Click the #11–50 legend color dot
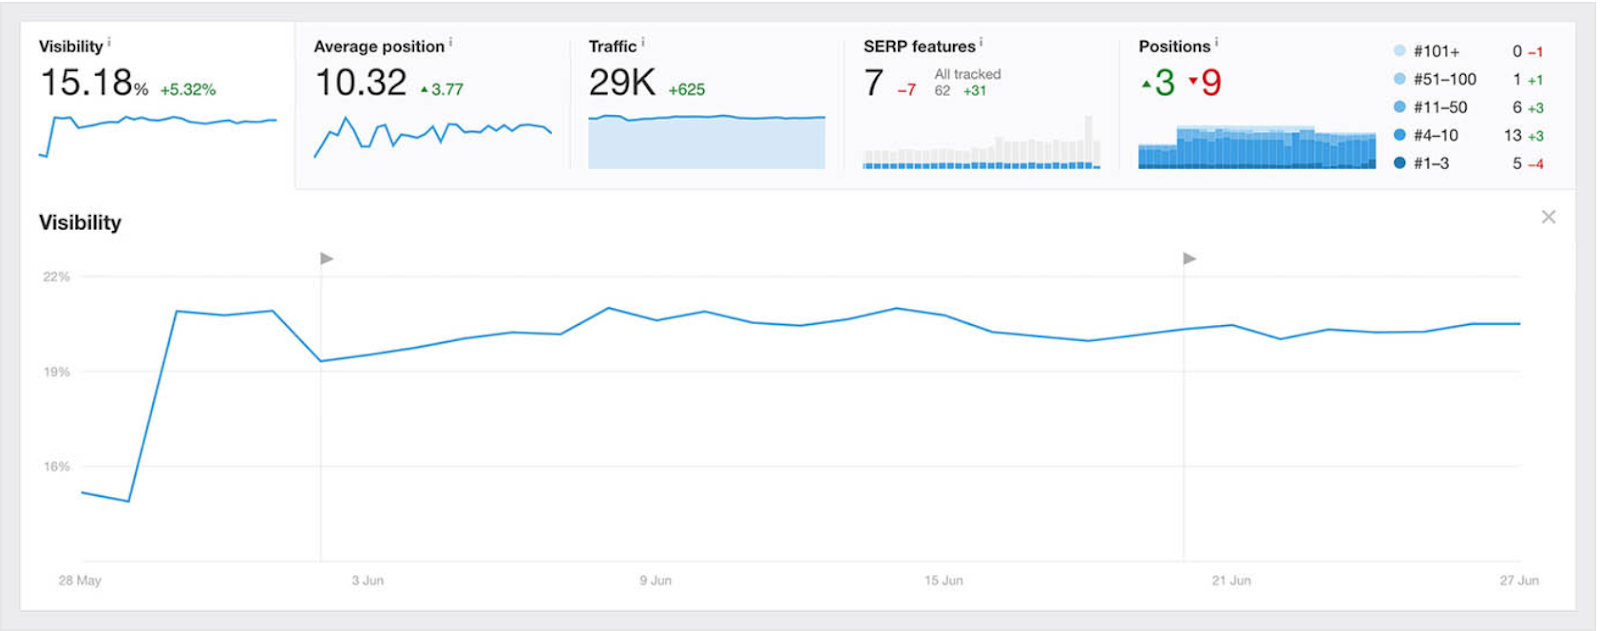The image size is (1600, 631). pyautogui.click(x=1399, y=106)
